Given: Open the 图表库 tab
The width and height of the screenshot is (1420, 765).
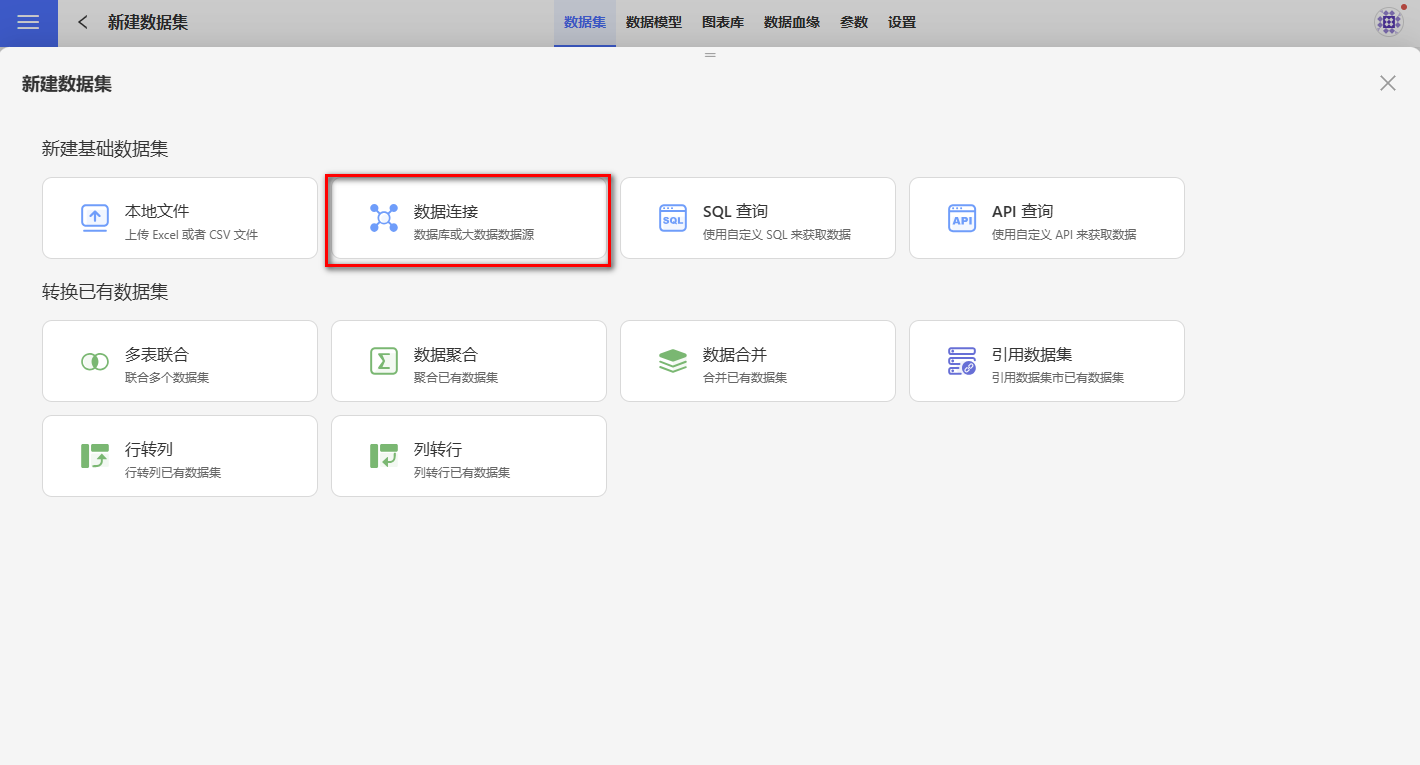Looking at the screenshot, I should click(x=723, y=22).
